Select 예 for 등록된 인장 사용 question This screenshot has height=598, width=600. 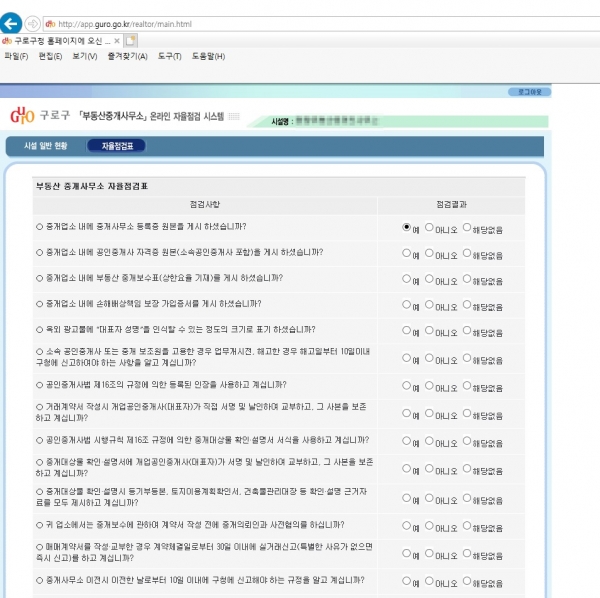406,385
